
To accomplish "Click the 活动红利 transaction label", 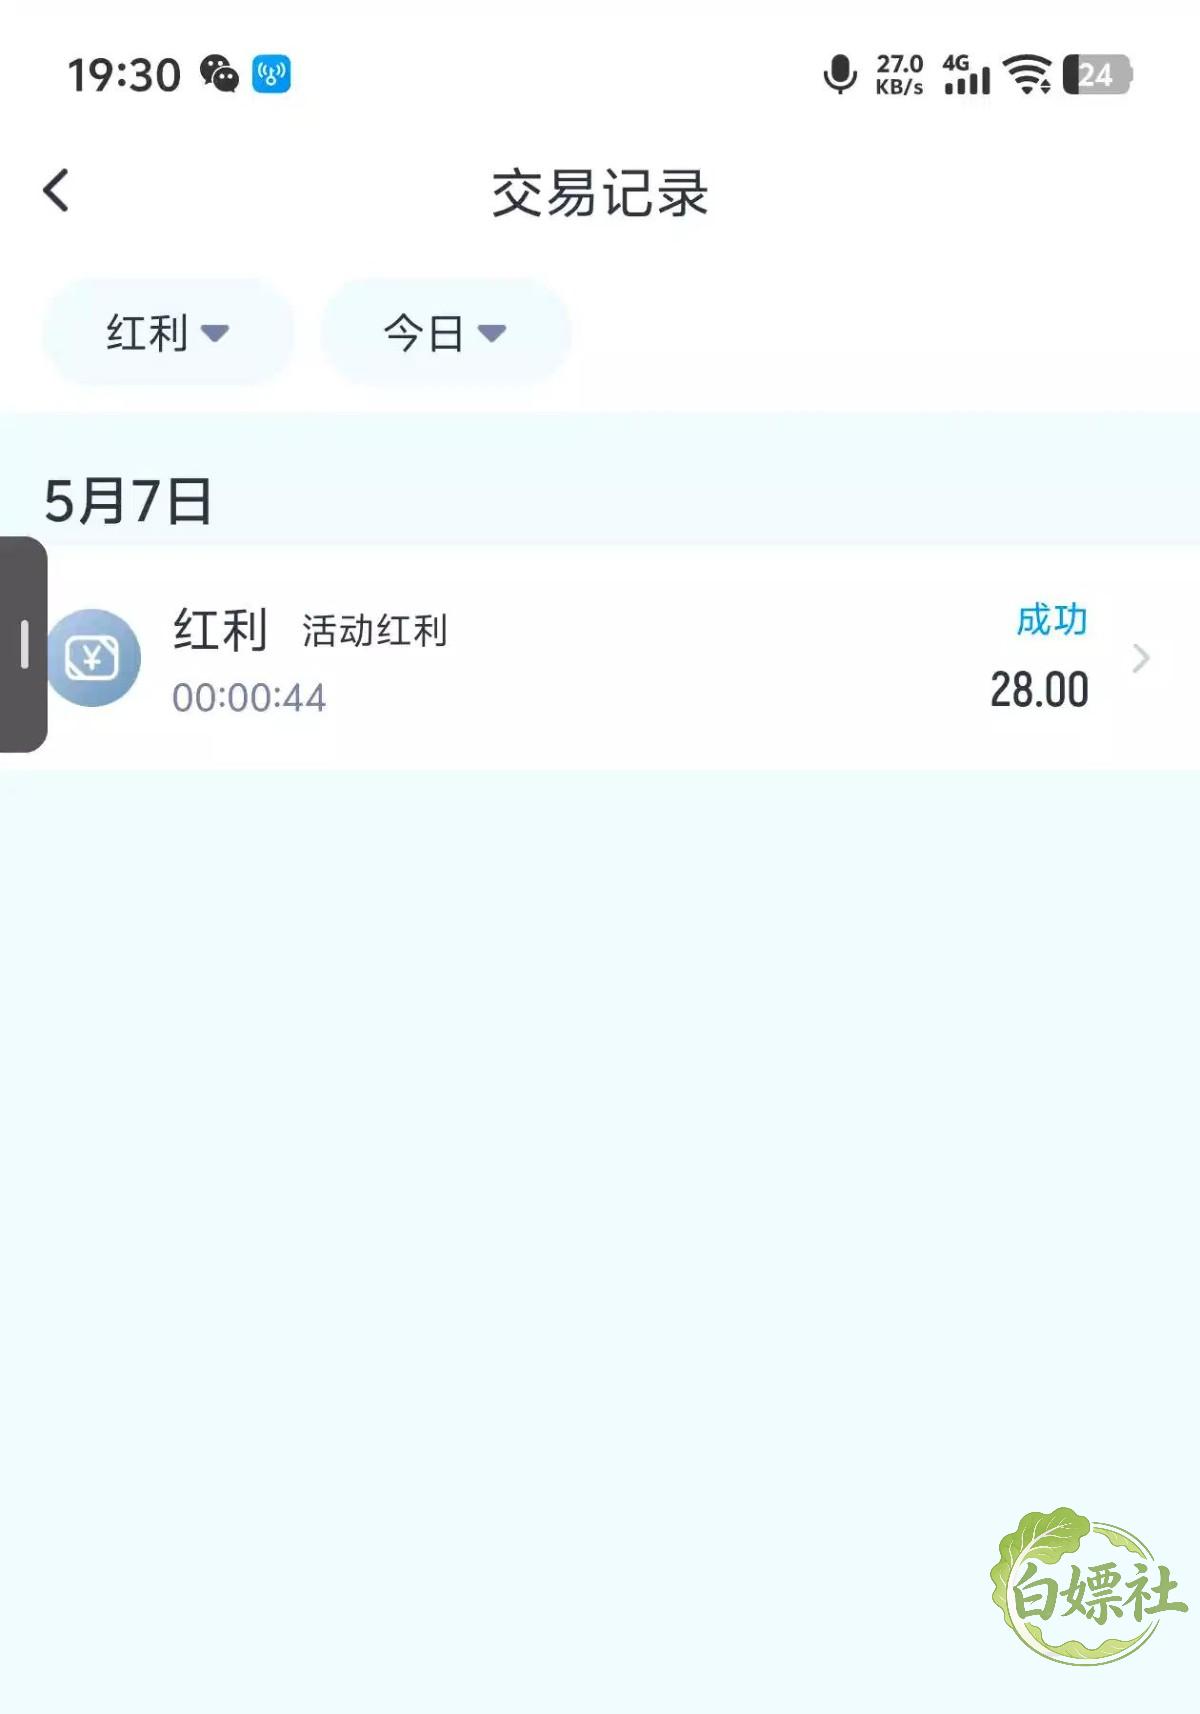I will click(x=374, y=631).
